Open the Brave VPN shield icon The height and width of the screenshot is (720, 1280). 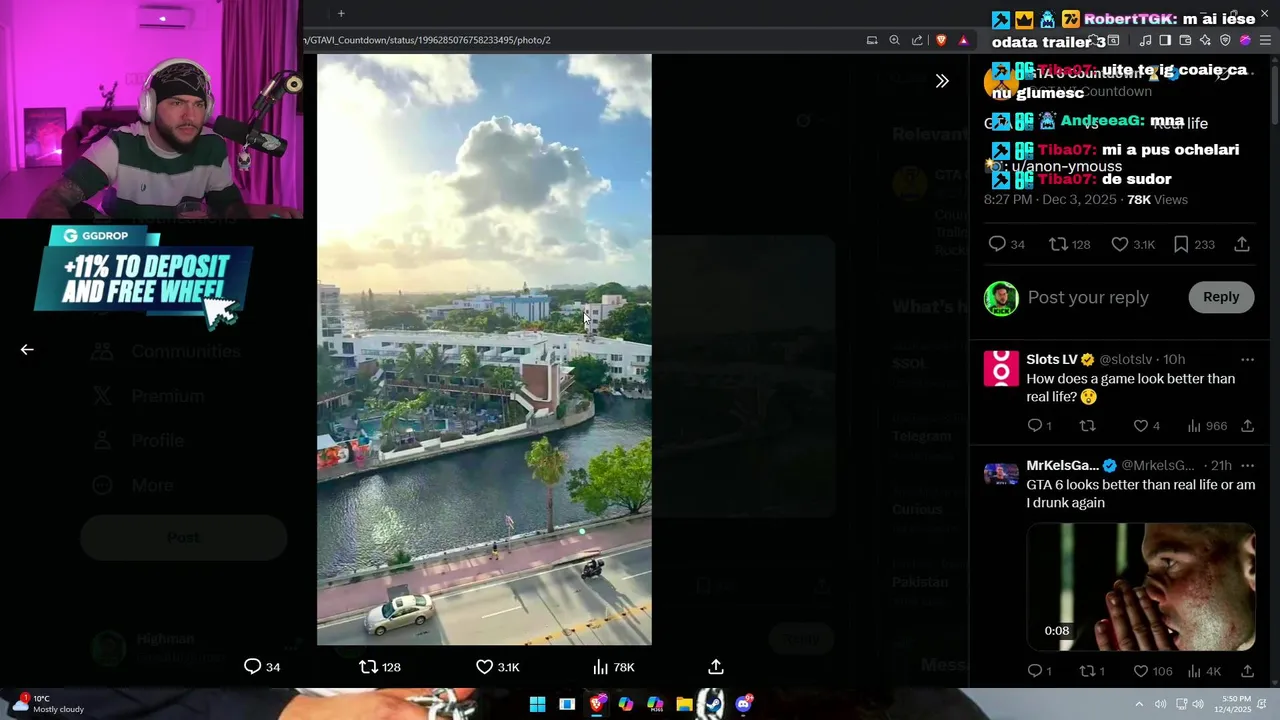1225,40
